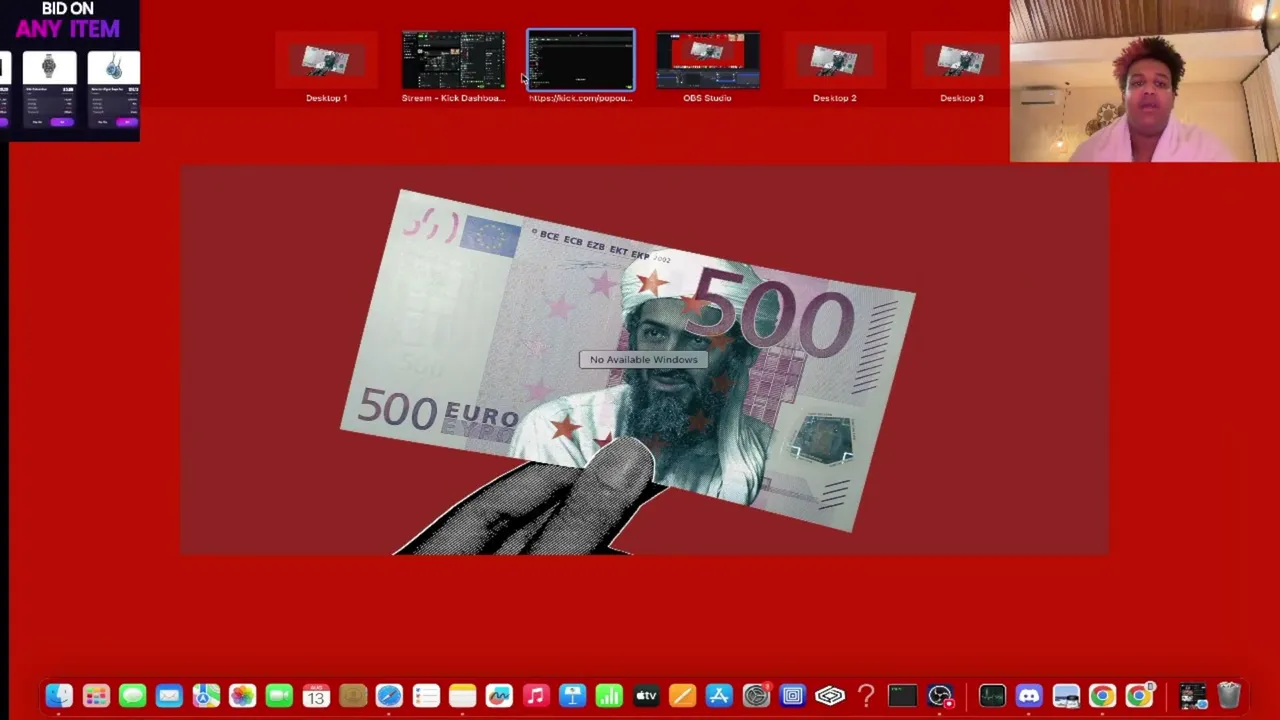Screen dimensions: 1280x720
Task: Open the App Store in the dock
Action: click(719, 696)
